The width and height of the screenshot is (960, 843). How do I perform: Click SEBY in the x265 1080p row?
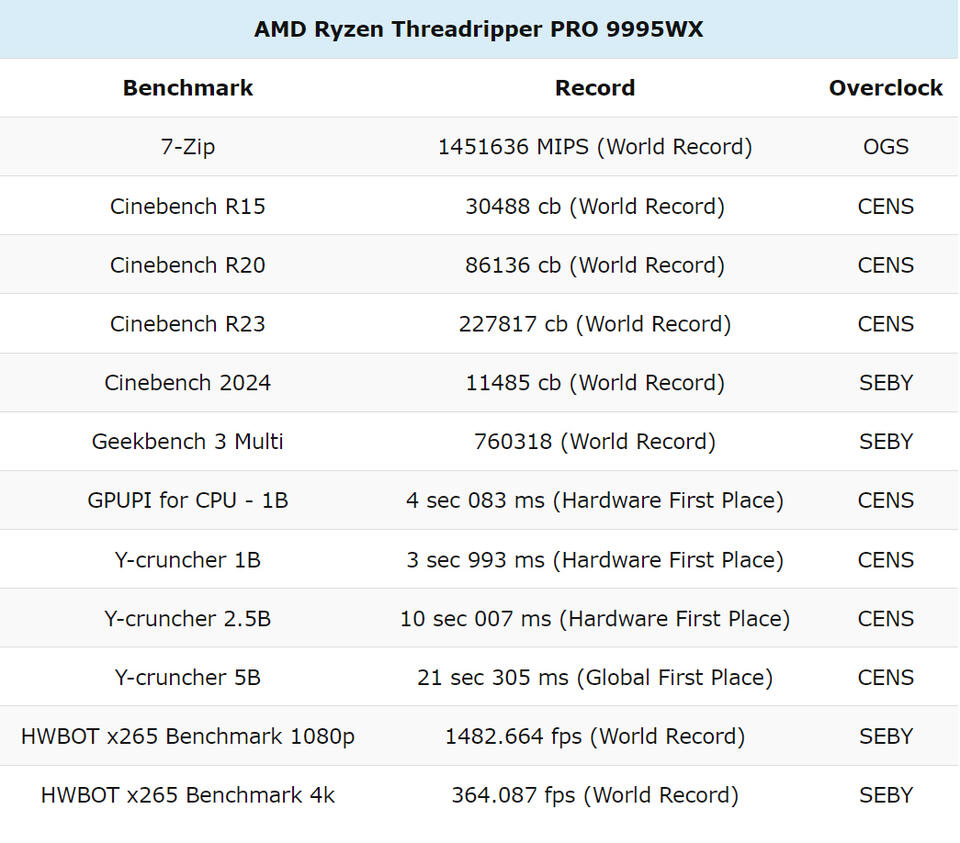click(886, 736)
